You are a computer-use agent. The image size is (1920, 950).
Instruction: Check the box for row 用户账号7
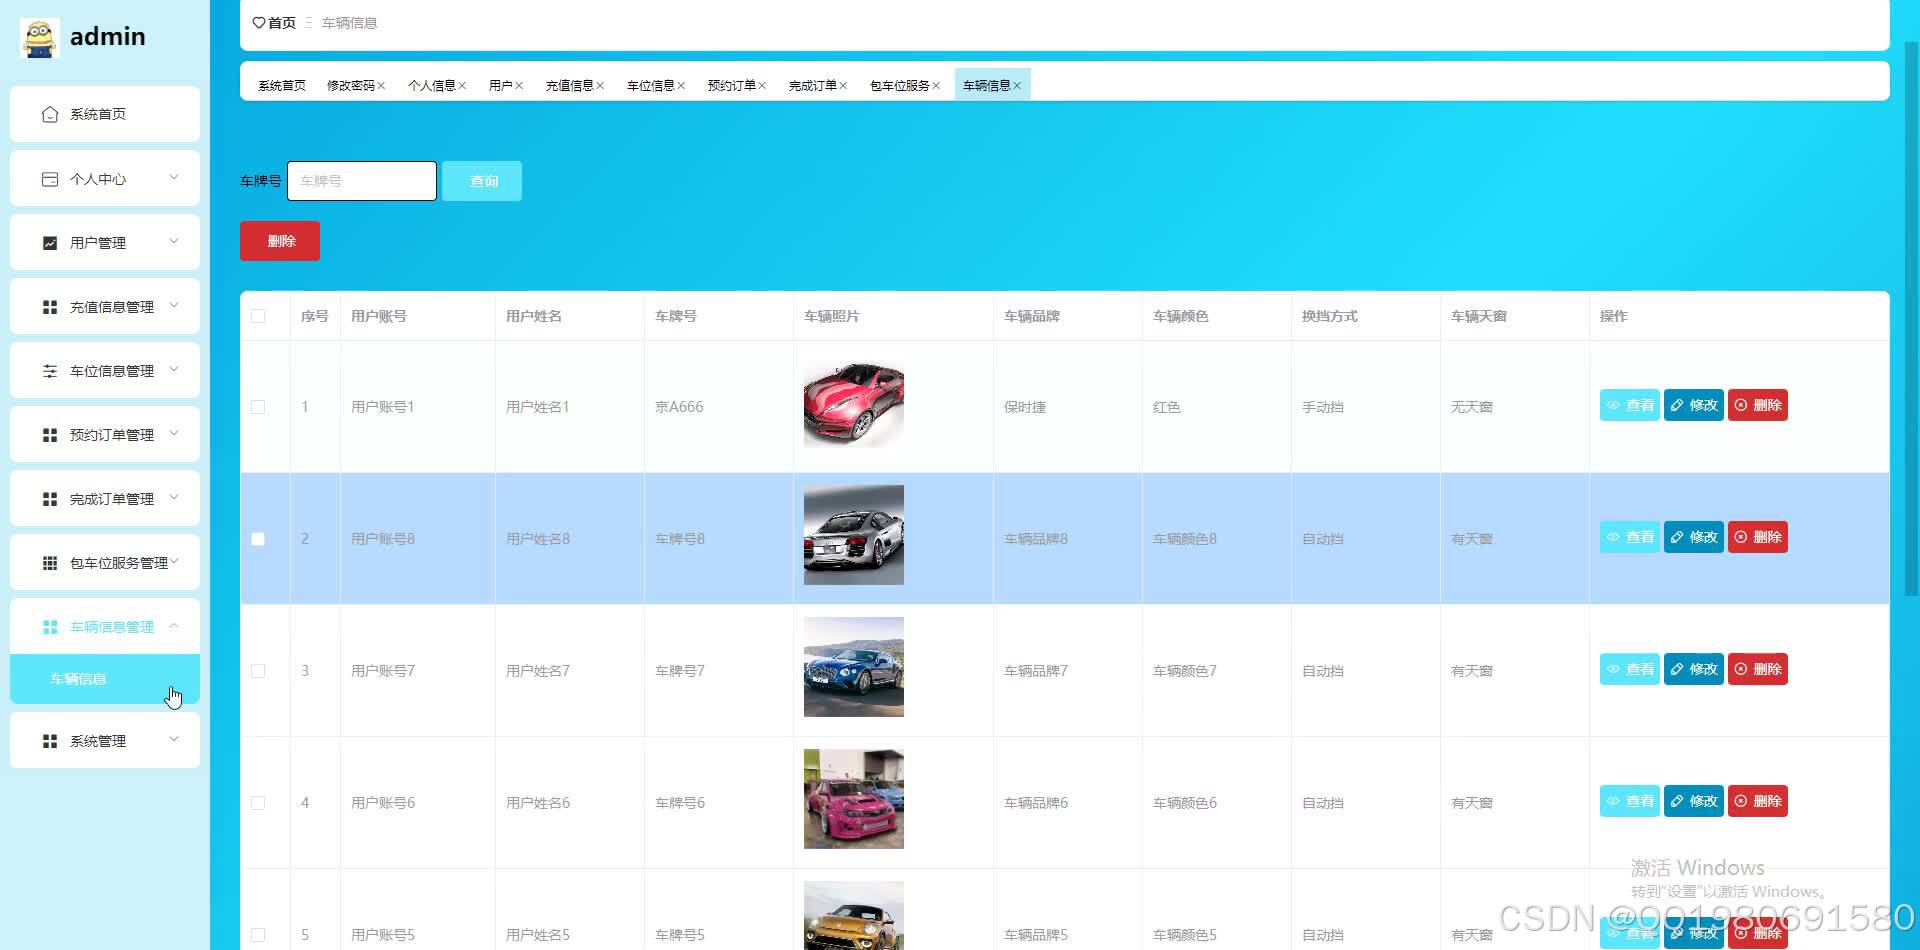pyautogui.click(x=258, y=671)
